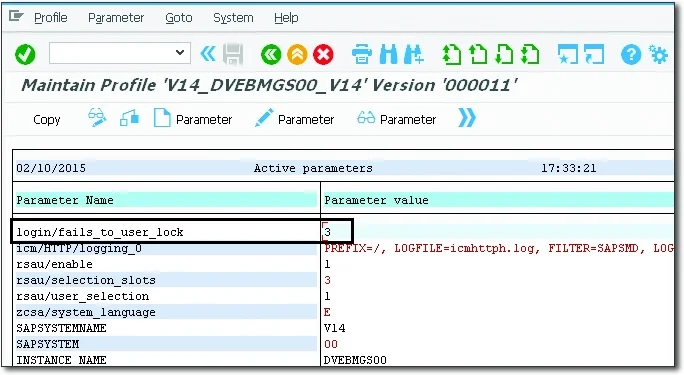The image size is (684, 375).
Task: Click the red Cancel icon
Action: (323, 55)
